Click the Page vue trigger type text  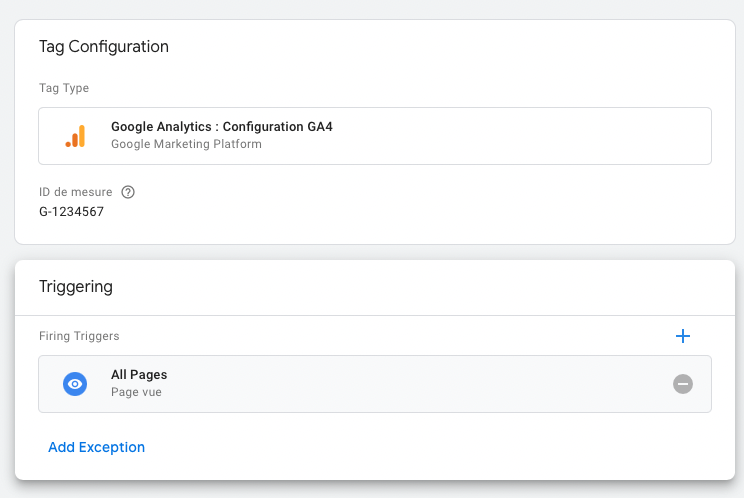click(x=136, y=392)
